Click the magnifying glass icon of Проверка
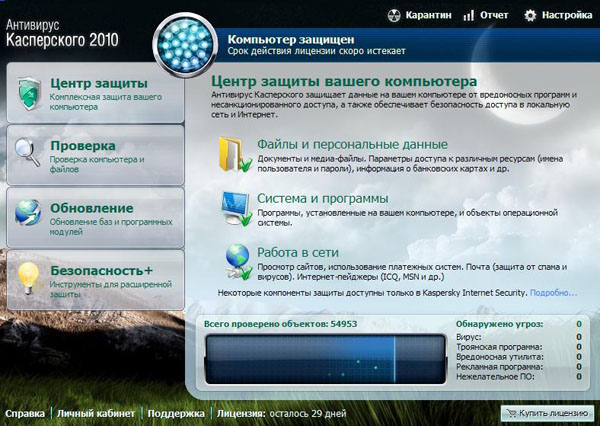 coord(27,152)
